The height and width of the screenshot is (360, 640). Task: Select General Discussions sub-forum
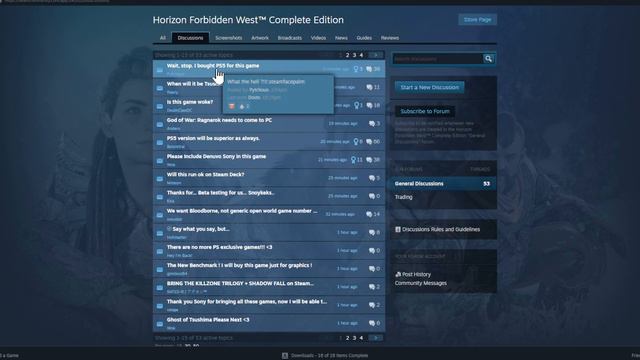443,184
